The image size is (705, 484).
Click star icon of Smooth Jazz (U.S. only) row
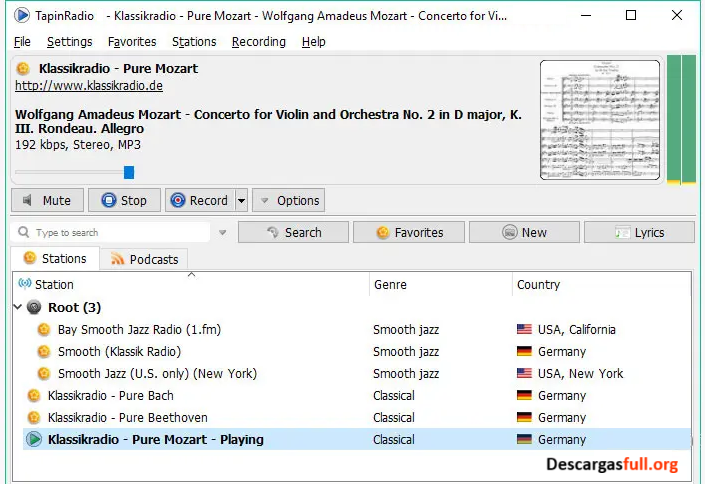[44, 374]
